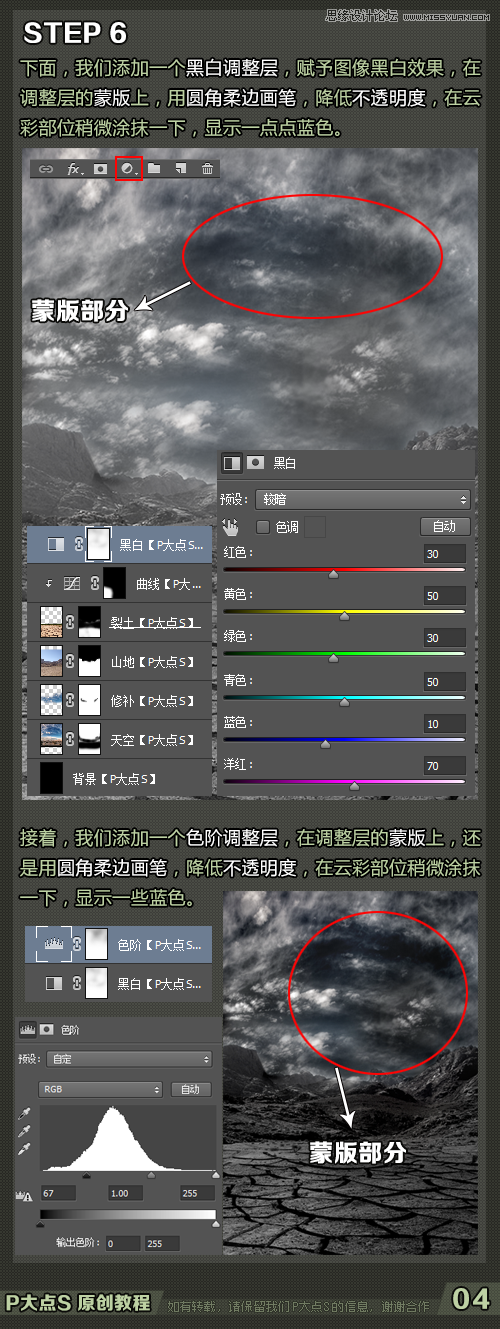Viewport: 500px width, 1329px height.
Task: Click the chain link on the 天空 layer
Action: (70, 740)
